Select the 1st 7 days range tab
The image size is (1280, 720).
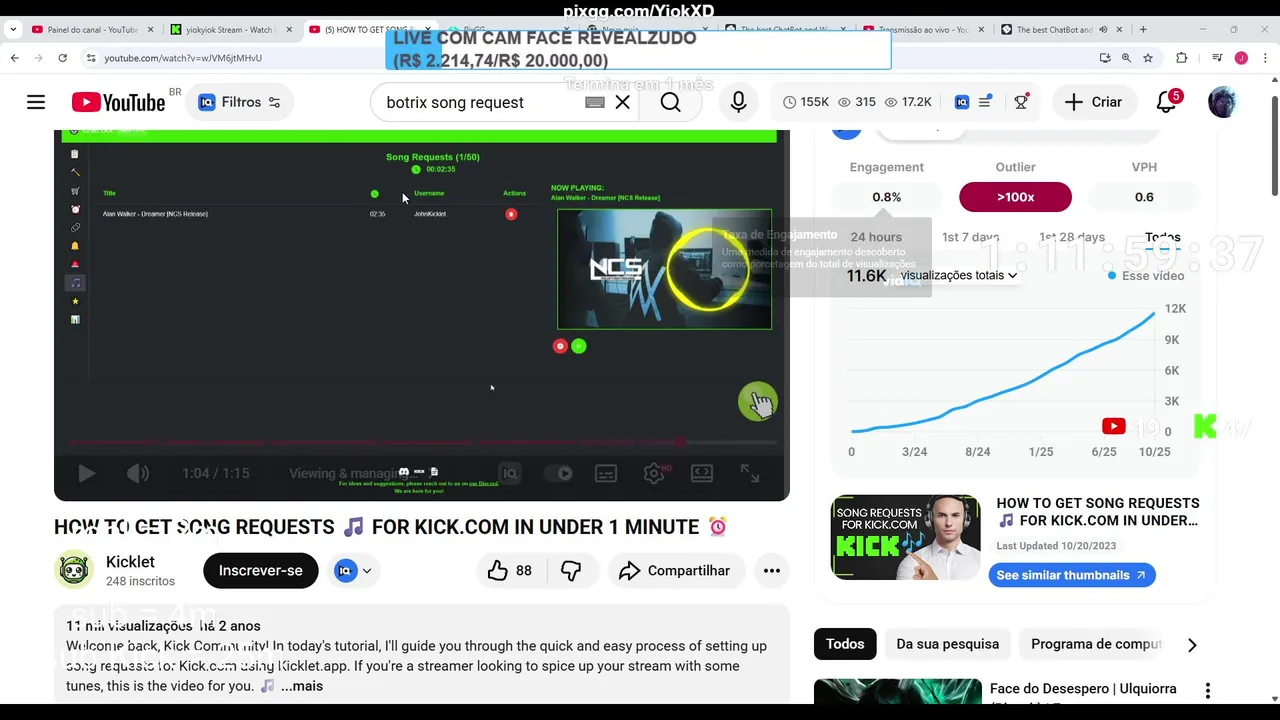(970, 237)
